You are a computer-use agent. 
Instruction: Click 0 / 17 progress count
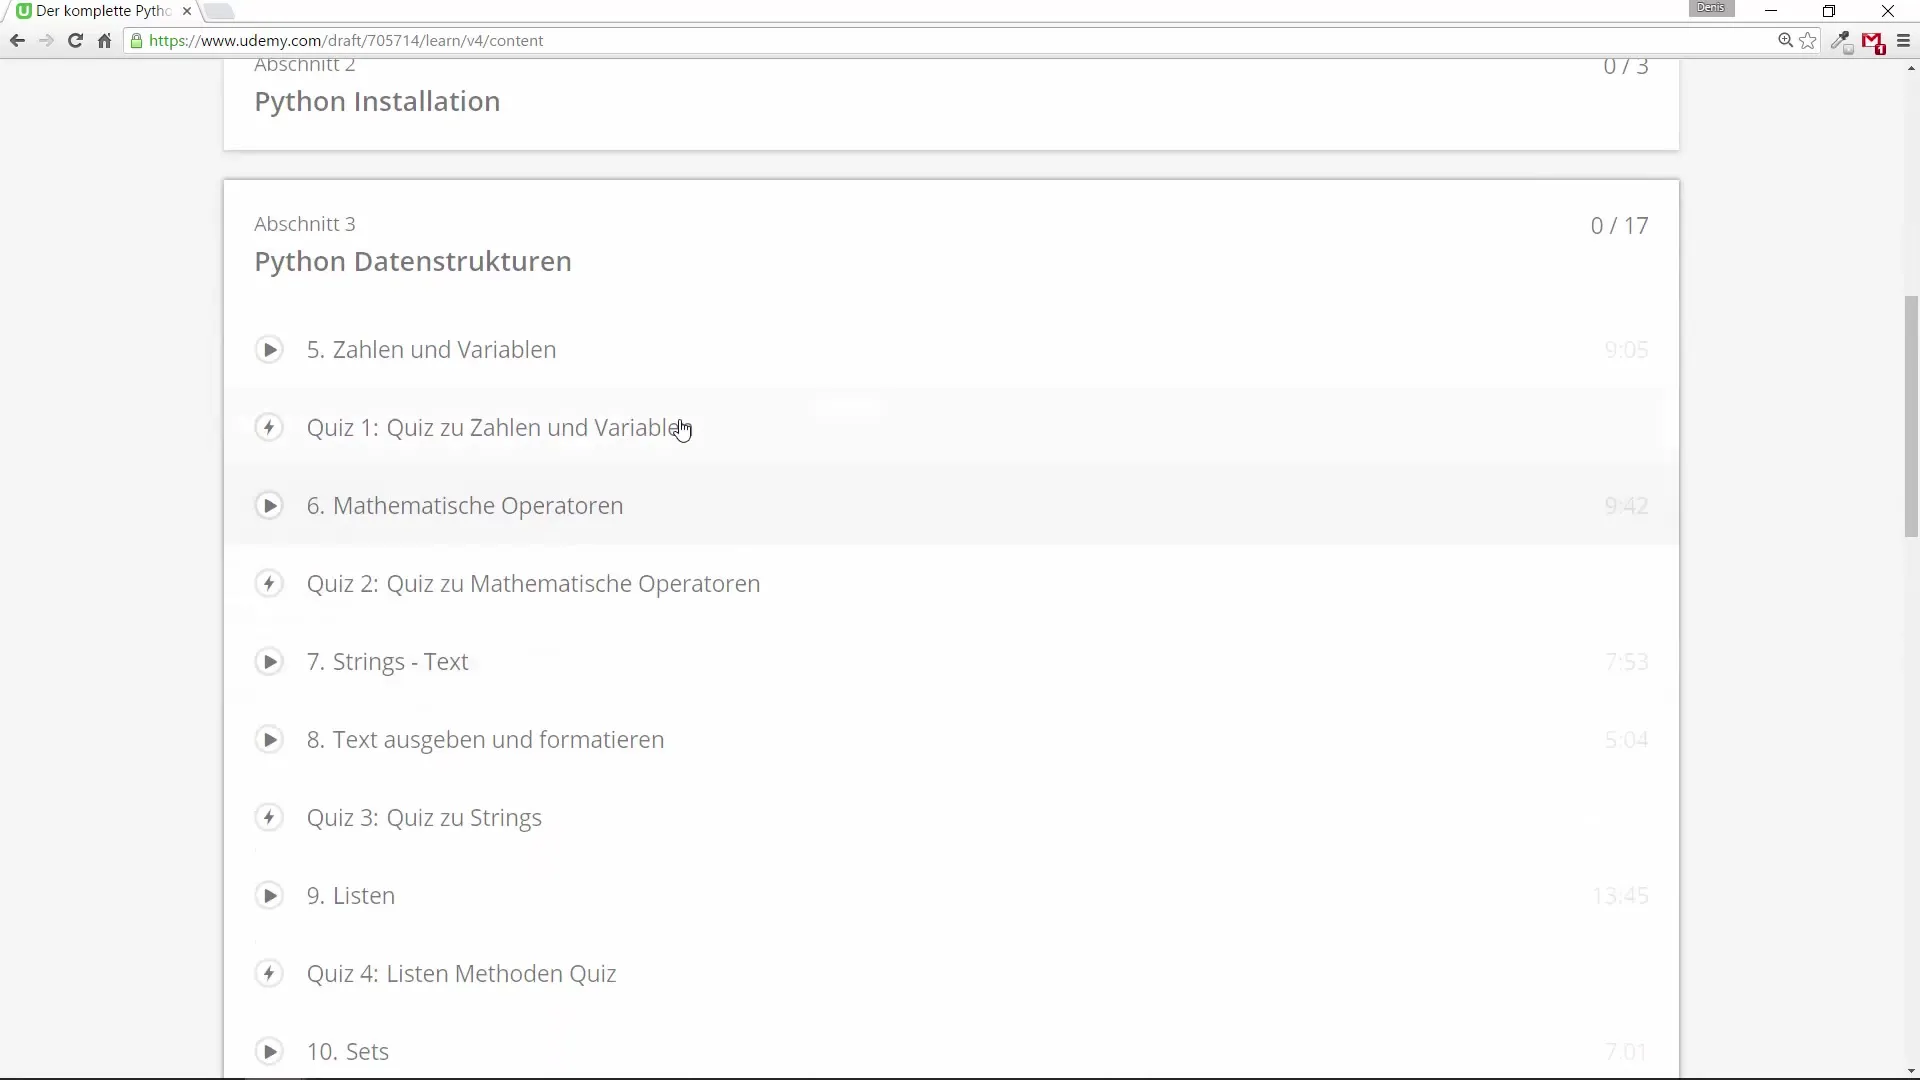pos(1619,226)
